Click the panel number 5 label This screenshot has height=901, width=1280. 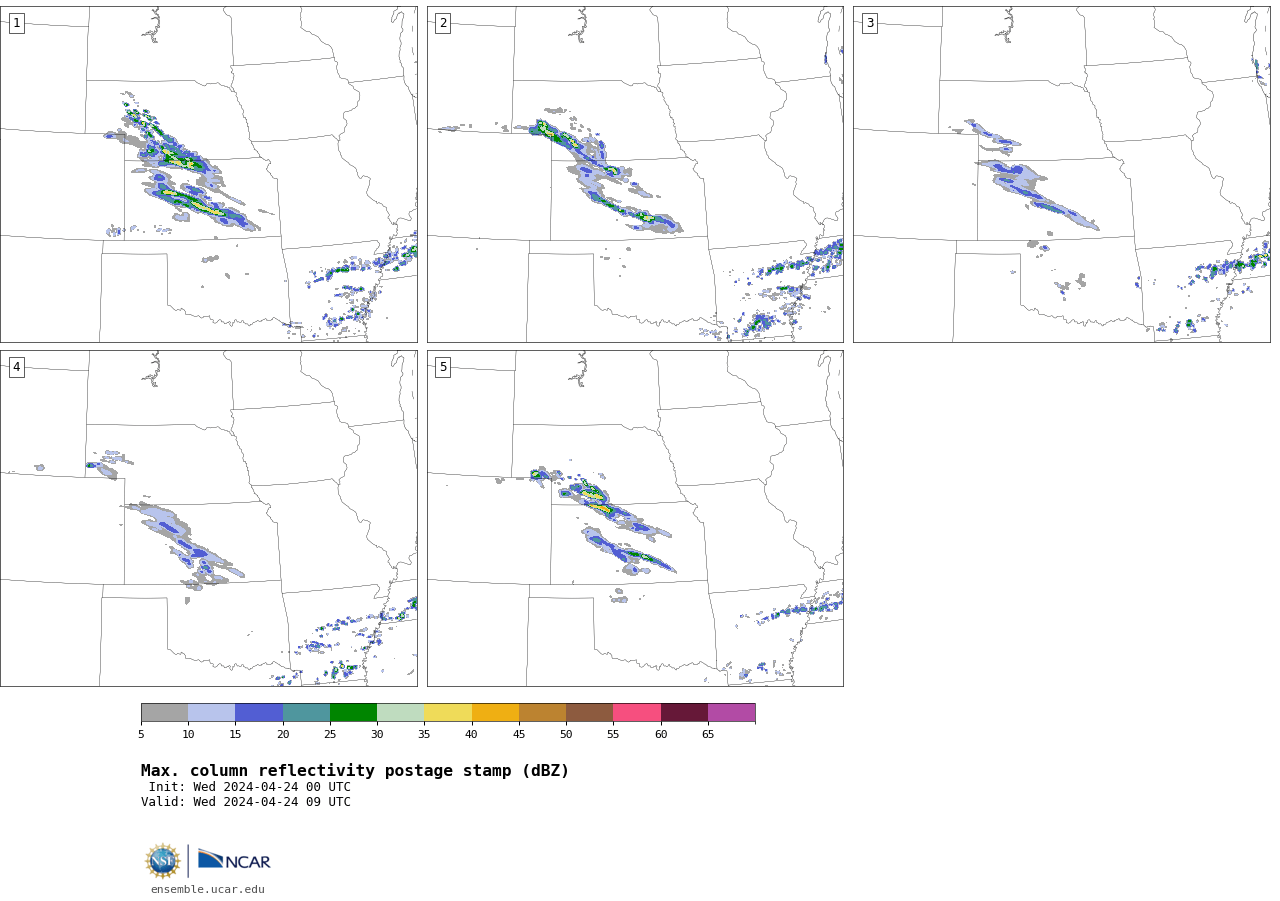point(443,367)
